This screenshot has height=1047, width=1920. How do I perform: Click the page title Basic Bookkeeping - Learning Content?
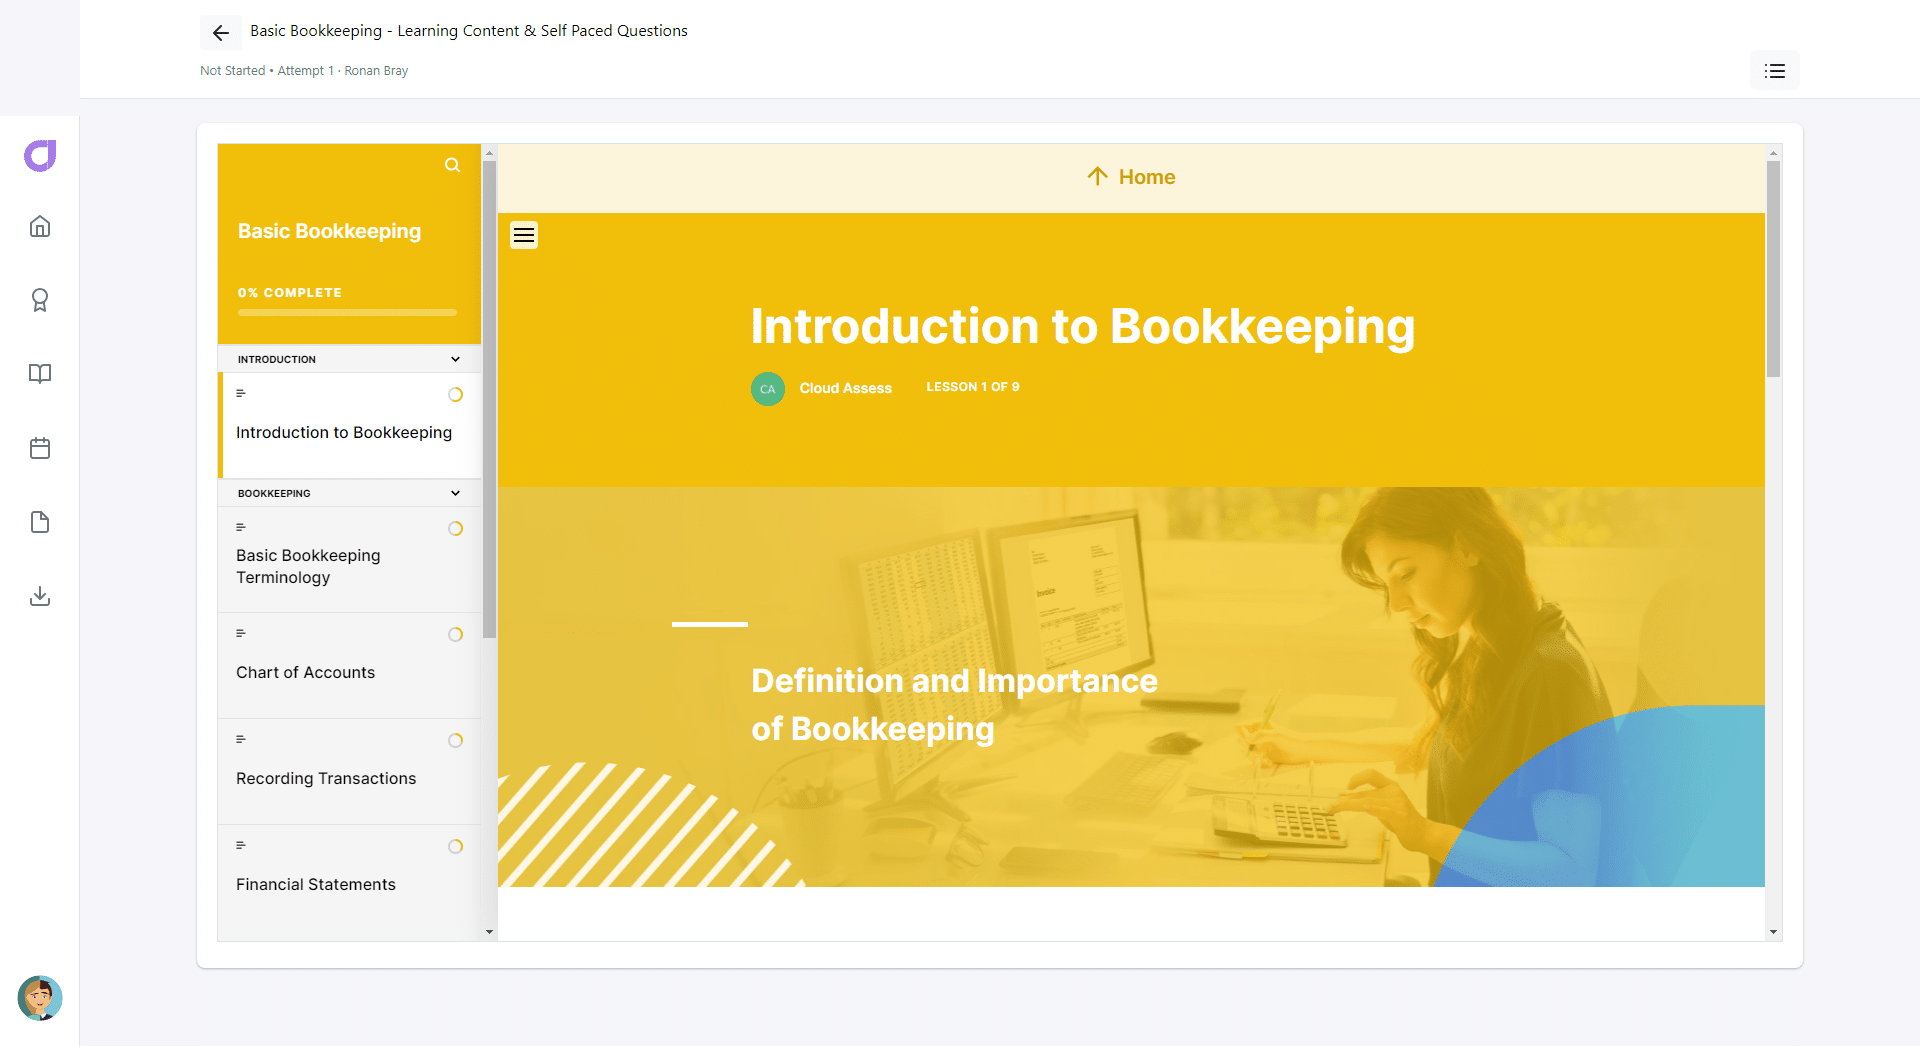[x=469, y=31]
